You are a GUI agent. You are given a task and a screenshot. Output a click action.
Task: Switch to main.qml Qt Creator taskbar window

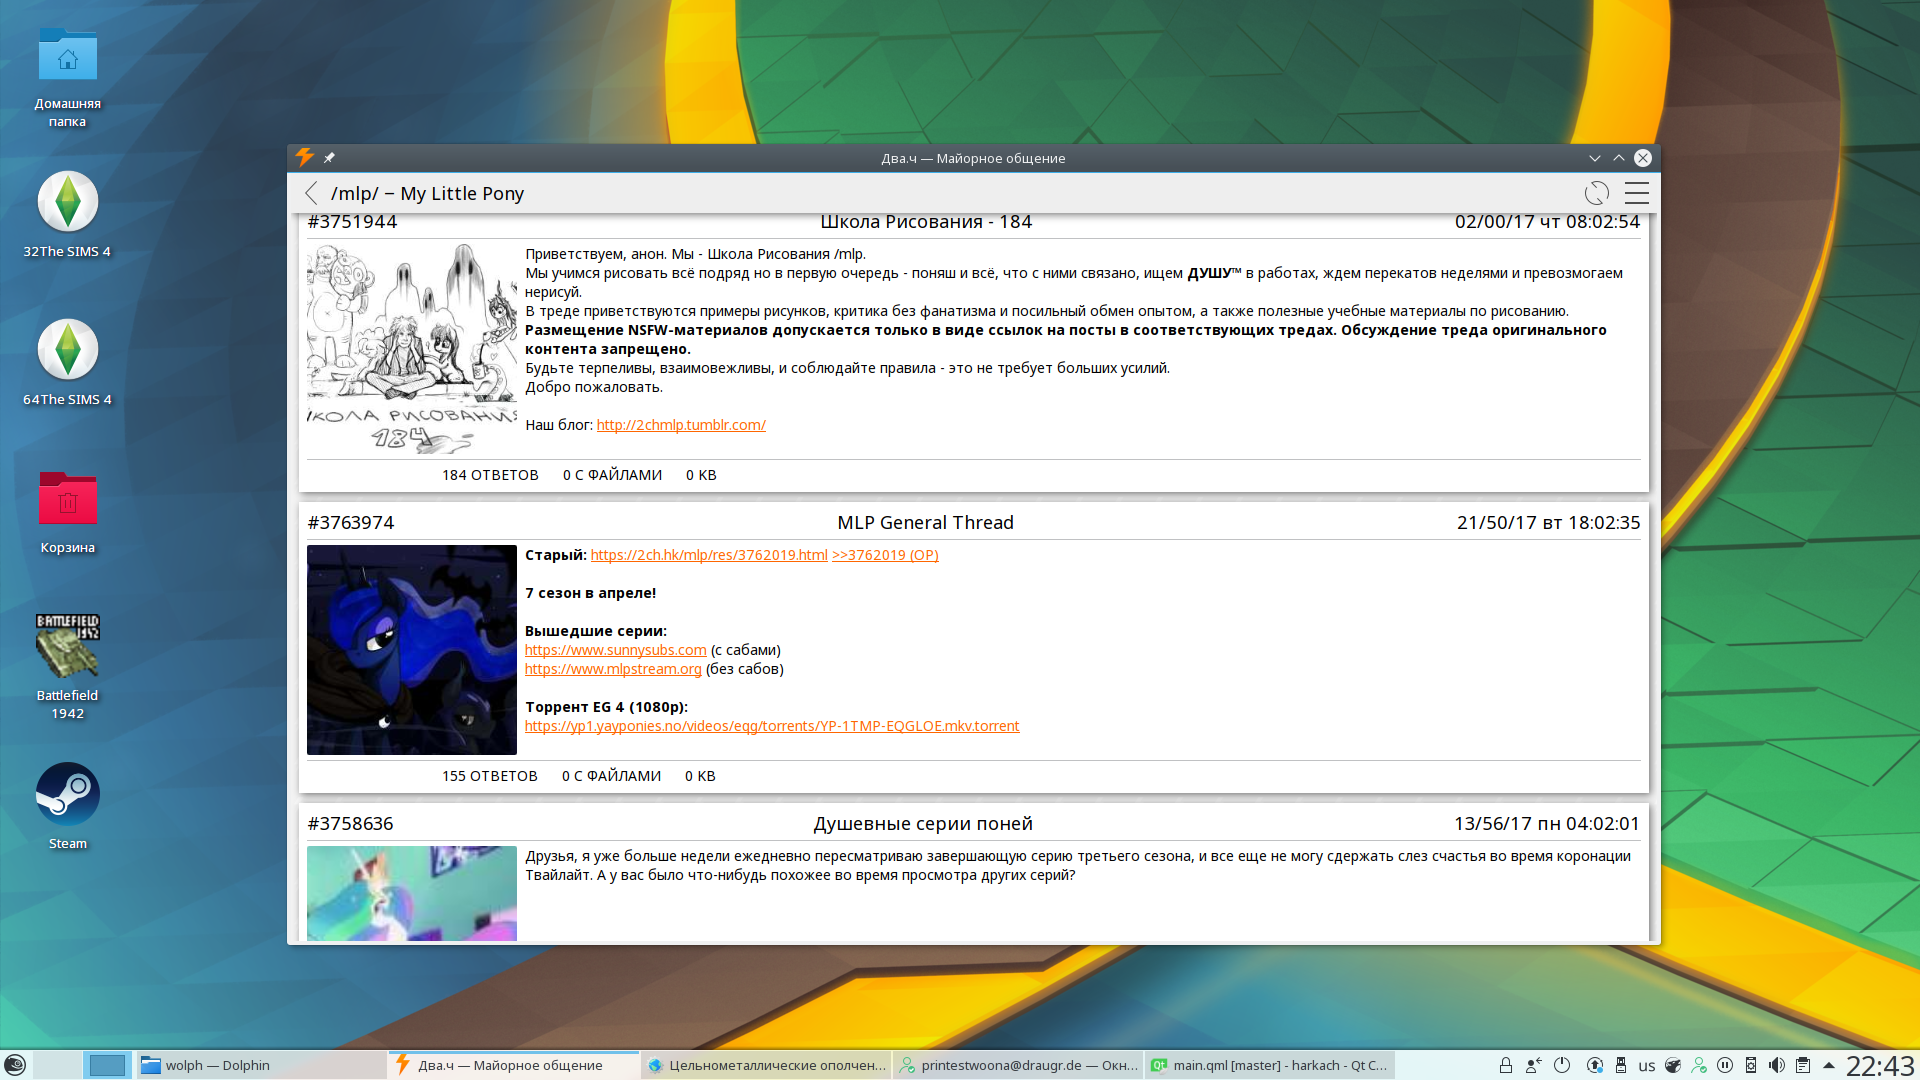pyautogui.click(x=1270, y=1065)
